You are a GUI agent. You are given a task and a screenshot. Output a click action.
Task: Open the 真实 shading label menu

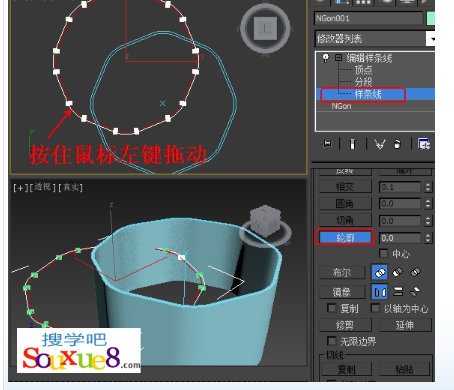[x=70, y=188]
